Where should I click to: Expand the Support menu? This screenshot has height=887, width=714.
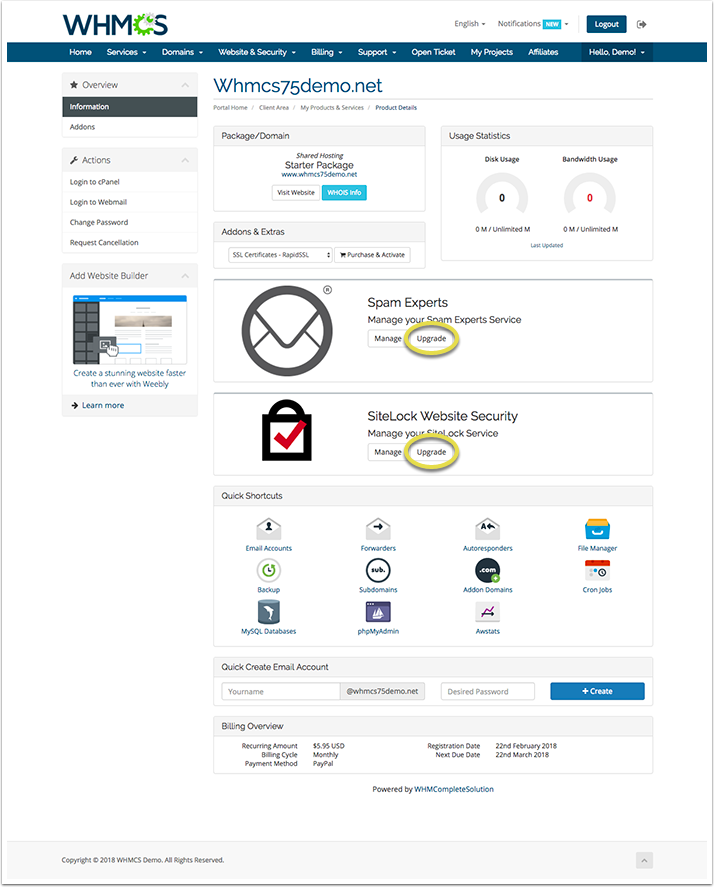coord(377,52)
